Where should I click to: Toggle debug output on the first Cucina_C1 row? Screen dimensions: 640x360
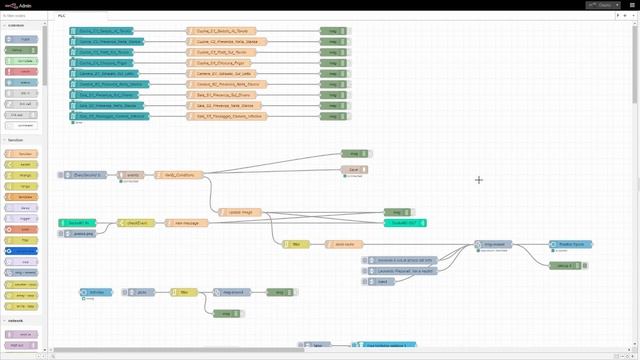tap(349, 31)
